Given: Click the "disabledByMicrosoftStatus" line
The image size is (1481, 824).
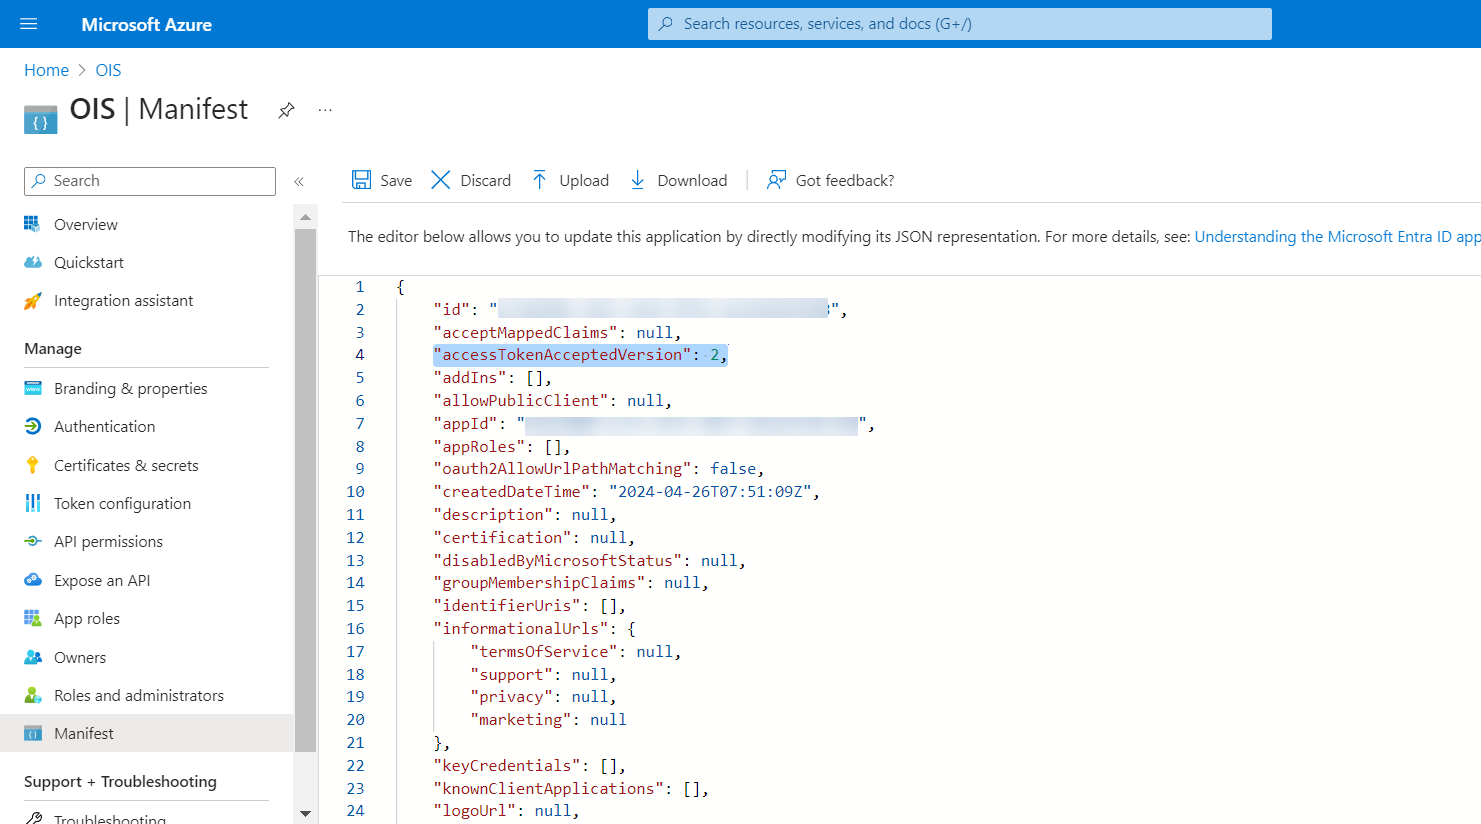Looking at the screenshot, I should (x=589, y=561).
